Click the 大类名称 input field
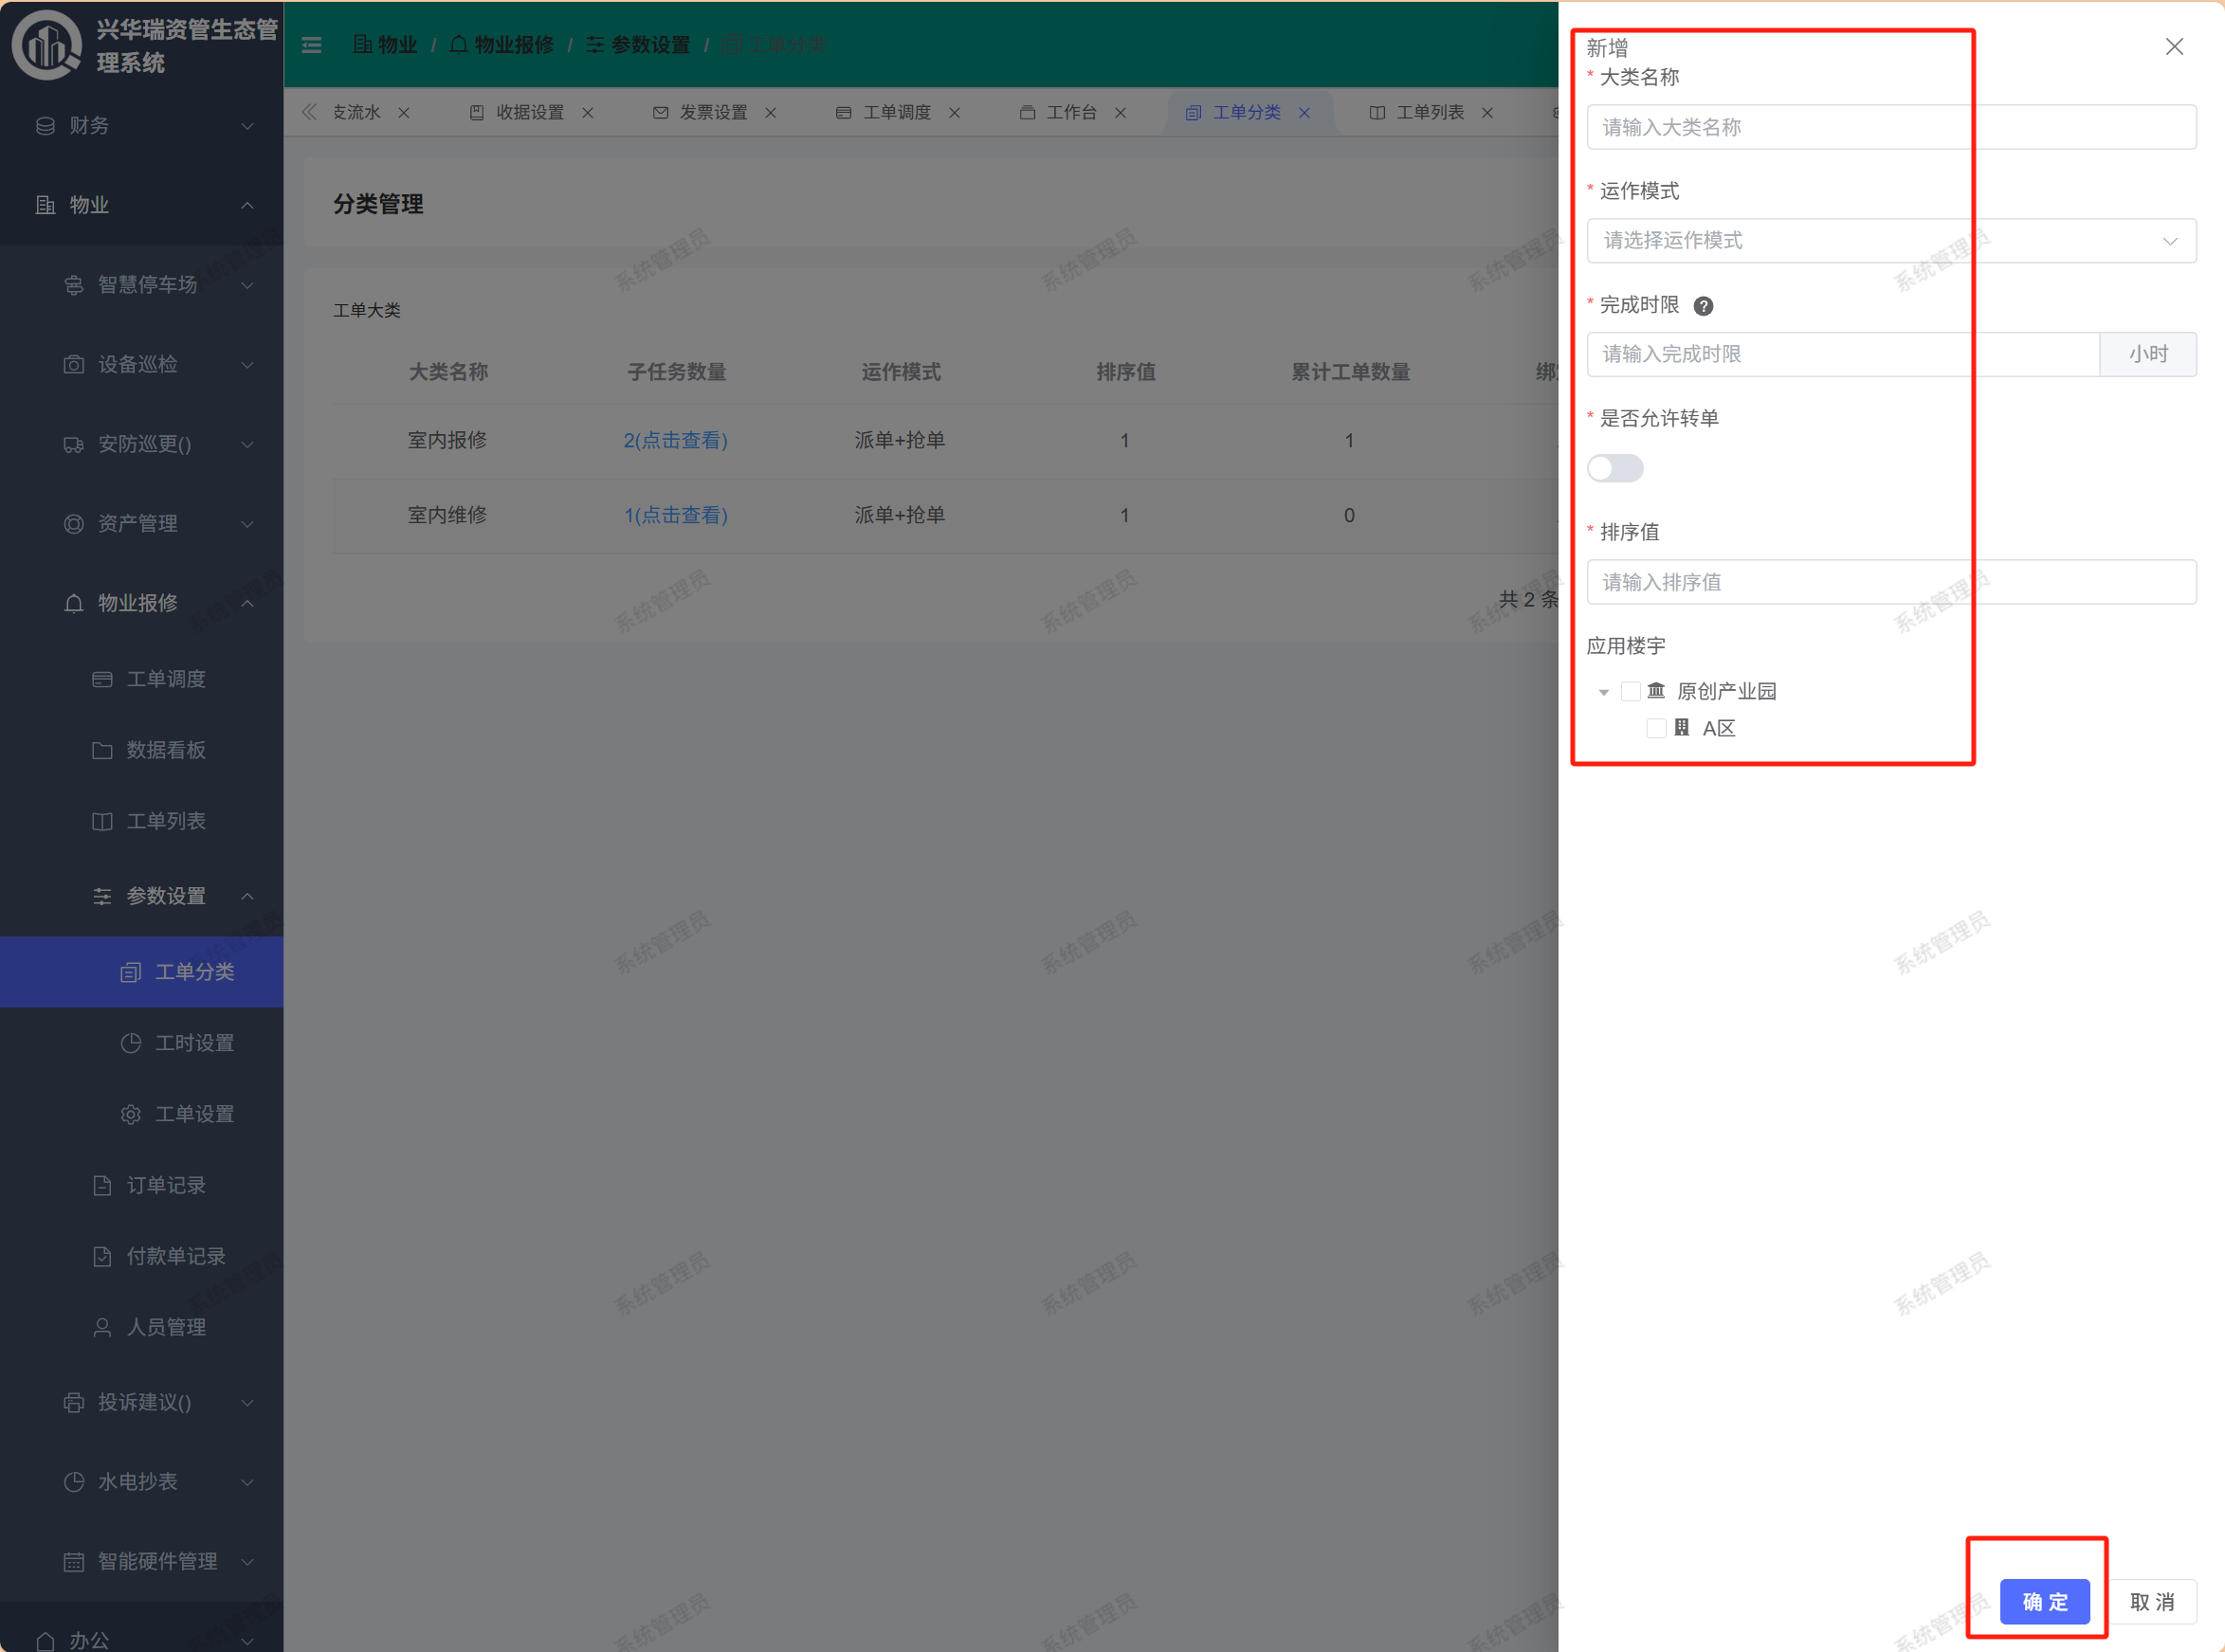The height and width of the screenshot is (1652, 2225). [1890, 127]
